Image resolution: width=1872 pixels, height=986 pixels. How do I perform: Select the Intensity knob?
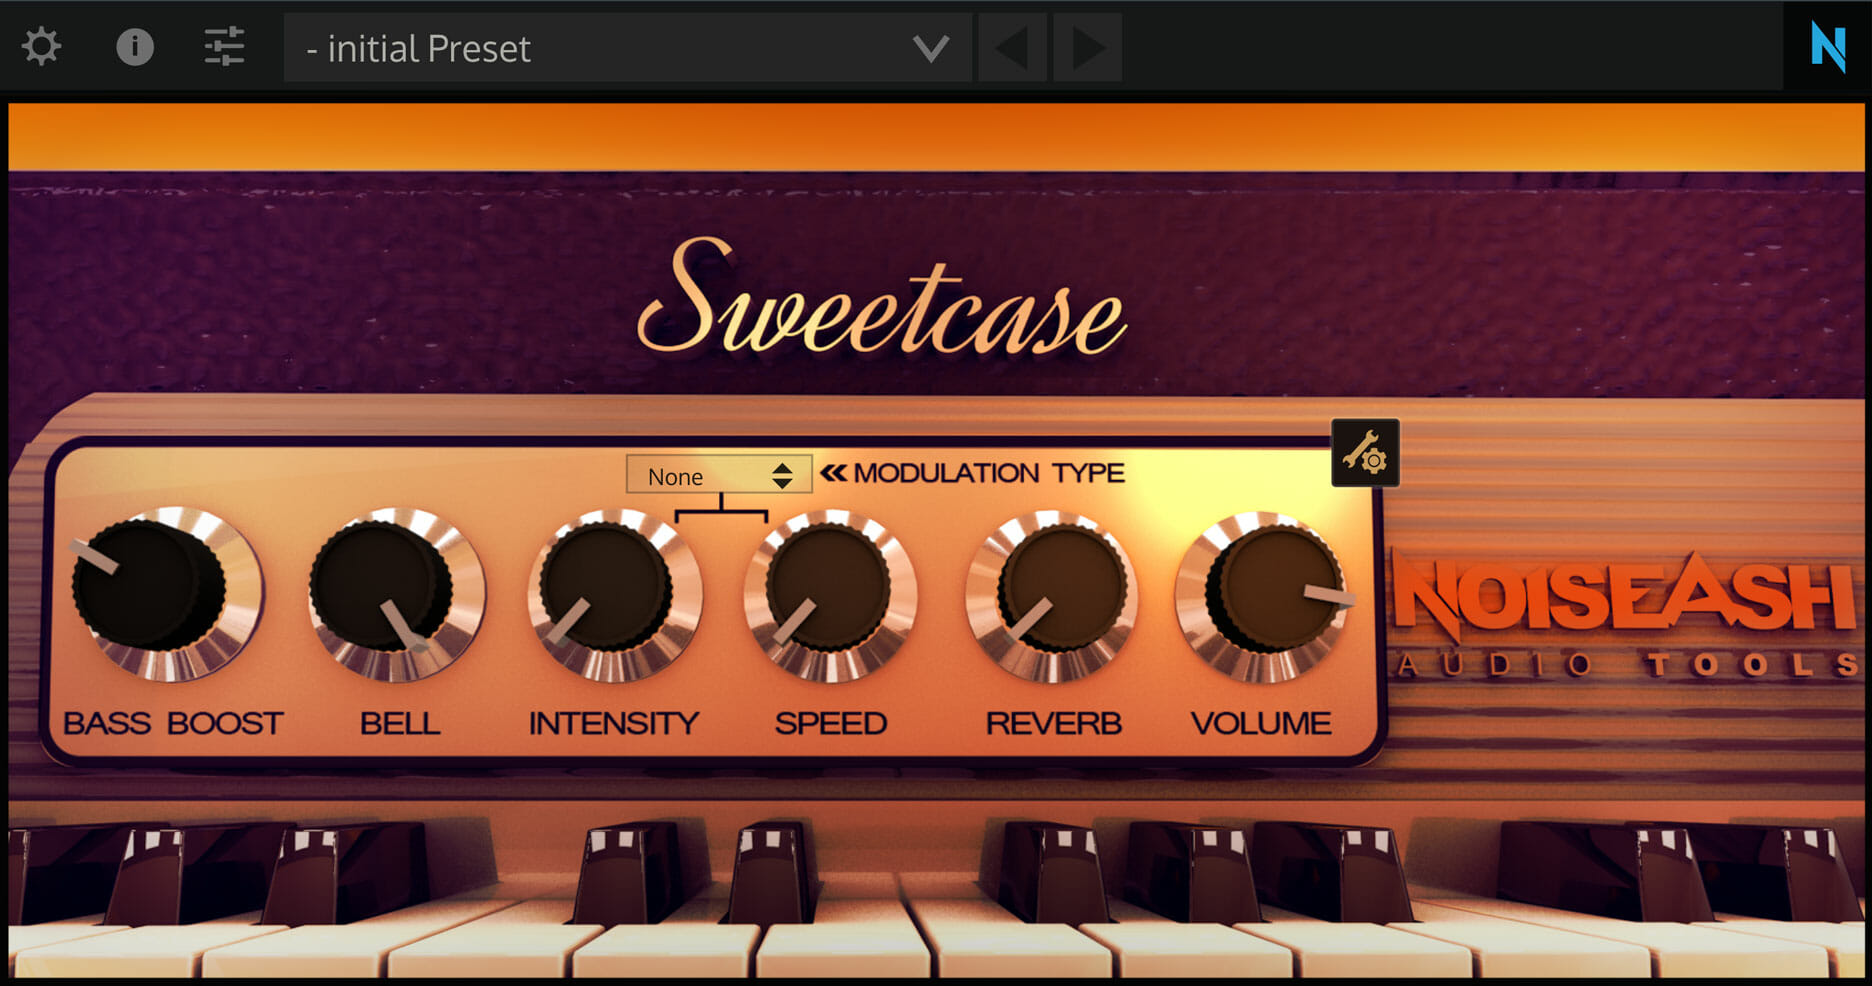(613, 595)
